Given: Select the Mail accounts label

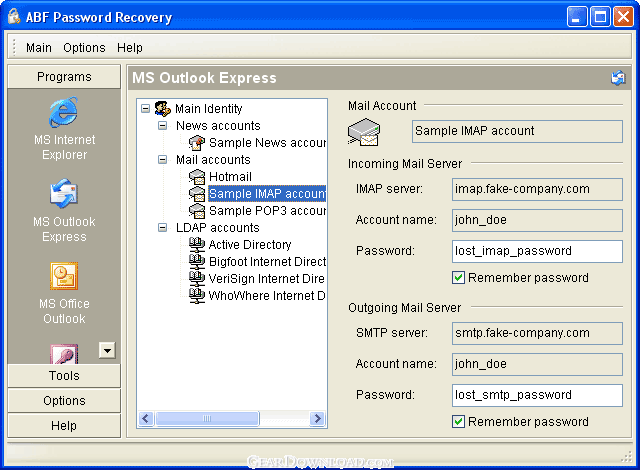Looking at the screenshot, I should point(213,160).
